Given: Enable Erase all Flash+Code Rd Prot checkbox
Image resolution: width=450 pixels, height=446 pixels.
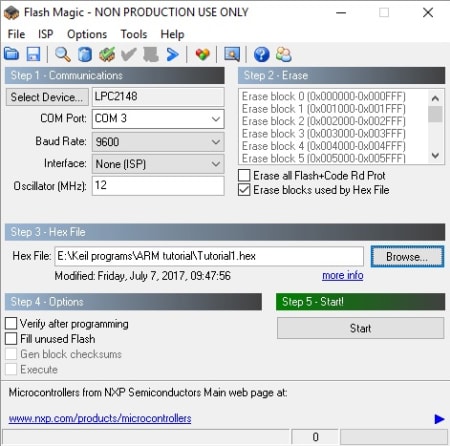Looking at the screenshot, I should click(x=244, y=175).
